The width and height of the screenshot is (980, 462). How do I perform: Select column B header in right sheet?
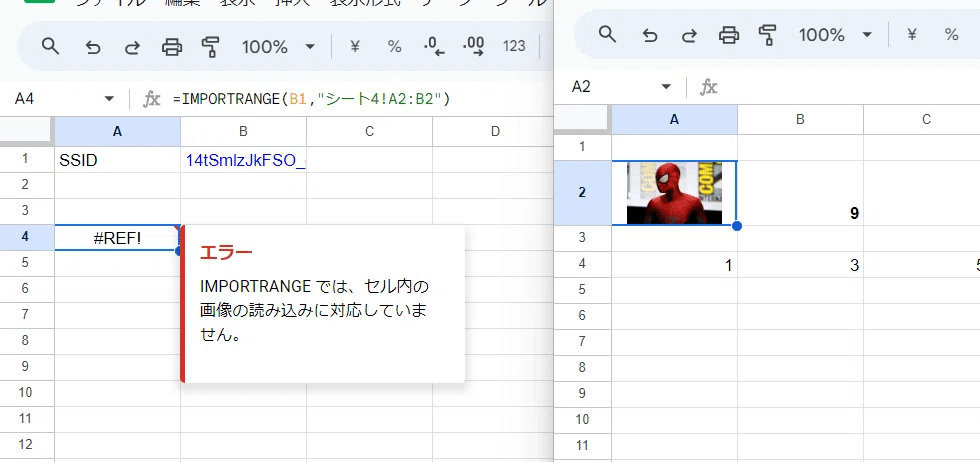point(800,119)
